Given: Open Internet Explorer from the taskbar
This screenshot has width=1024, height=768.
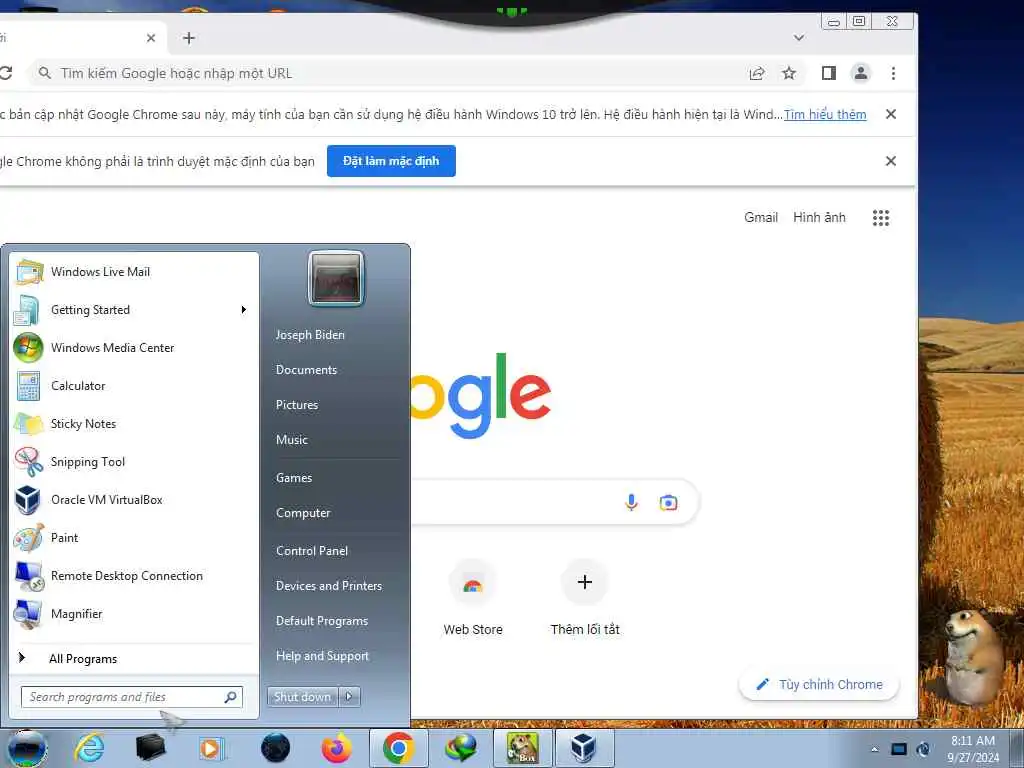Looking at the screenshot, I should (89, 748).
